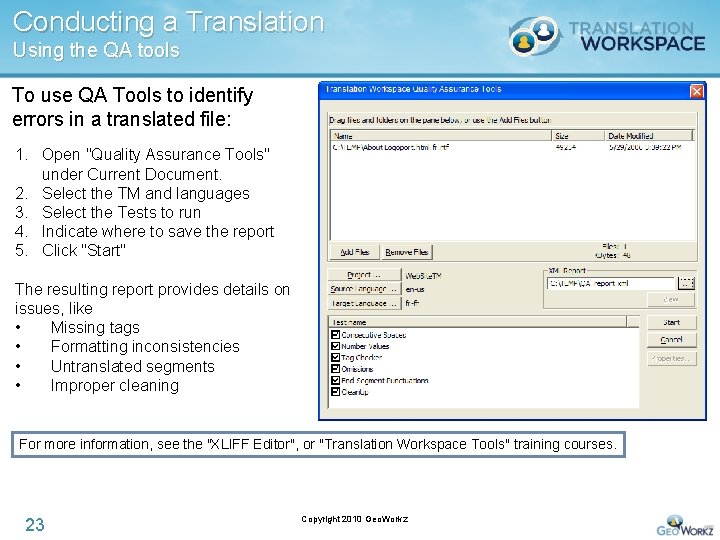Viewport: 720px width, 540px height.
Task: Click the Translation Workspace logo icon
Action: [535, 36]
